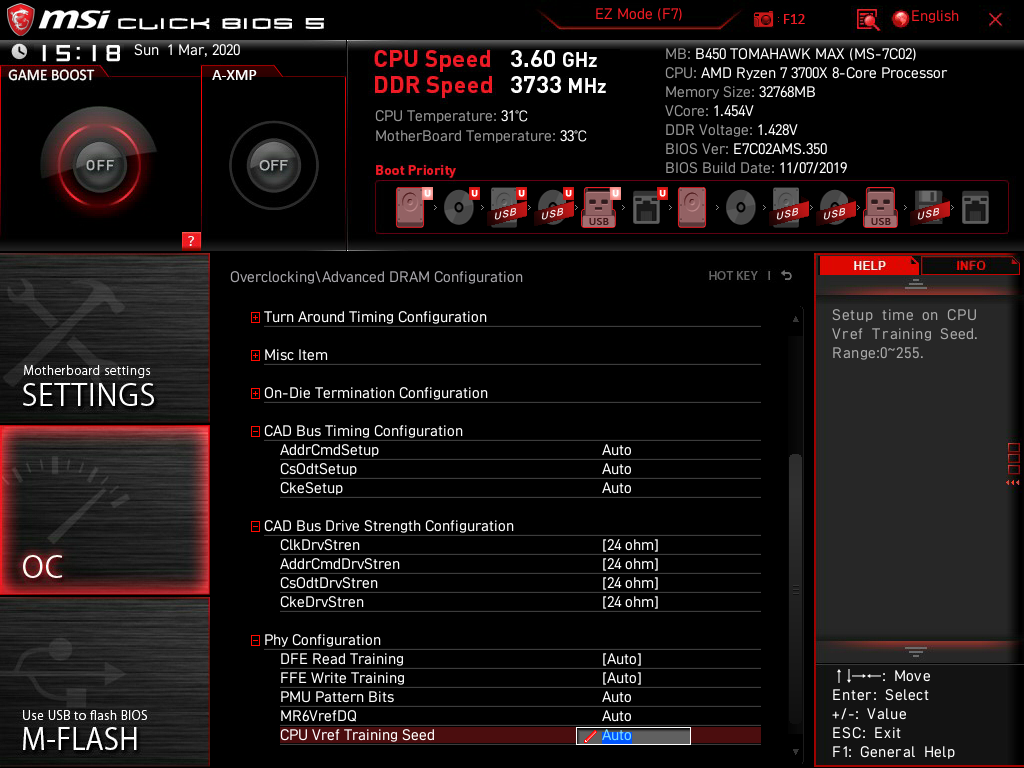Open the CkeDrvStren [24 ohm] dropdown
Screen dimensions: 1024x768
tap(630, 601)
